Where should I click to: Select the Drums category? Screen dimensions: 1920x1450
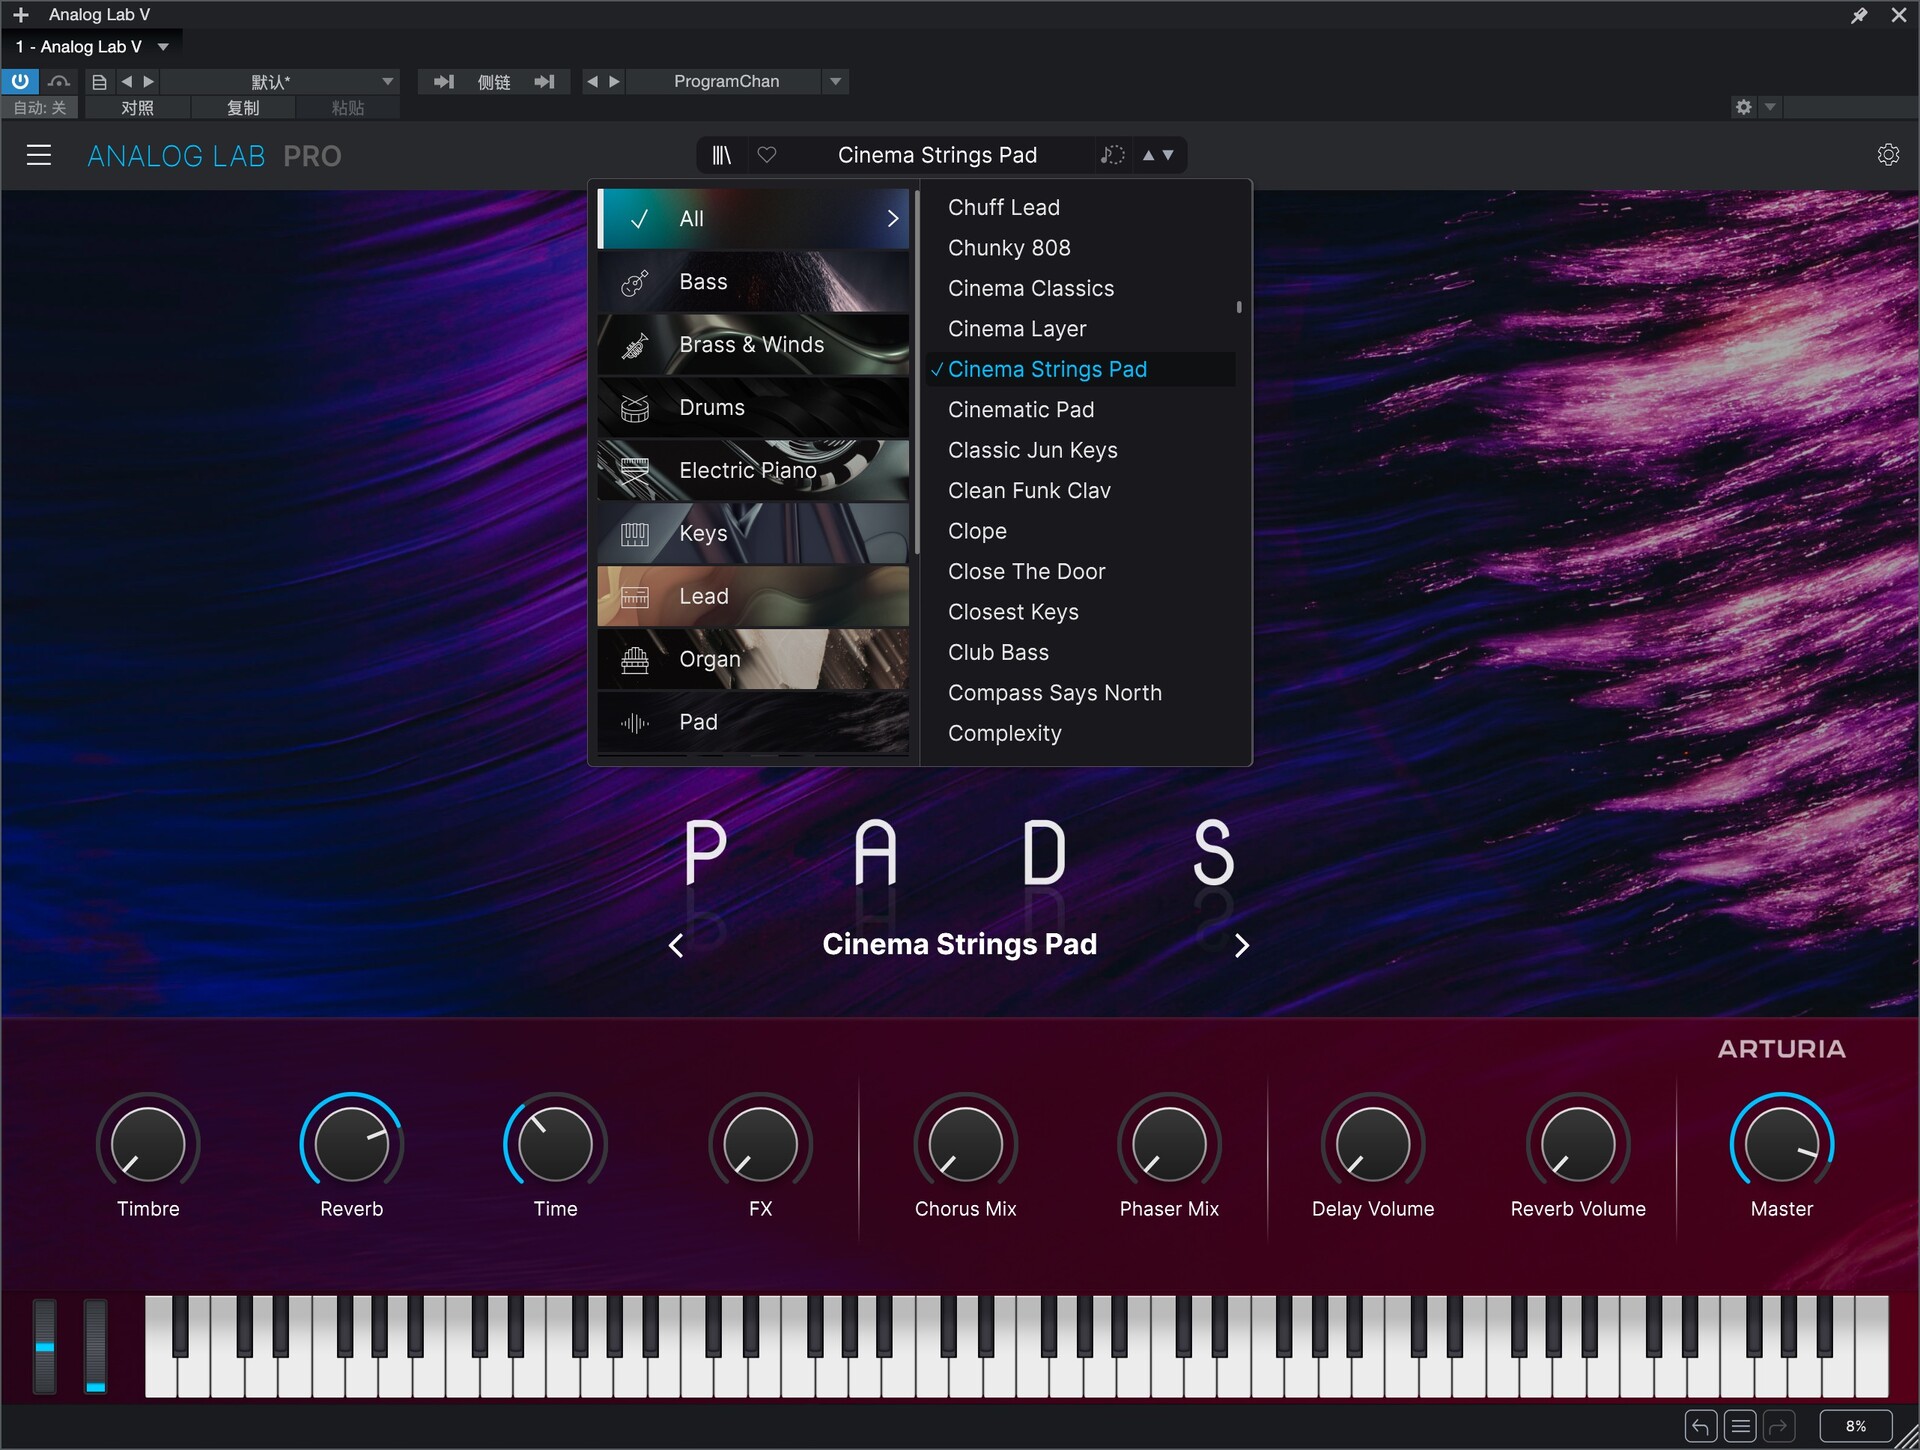tap(753, 408)
